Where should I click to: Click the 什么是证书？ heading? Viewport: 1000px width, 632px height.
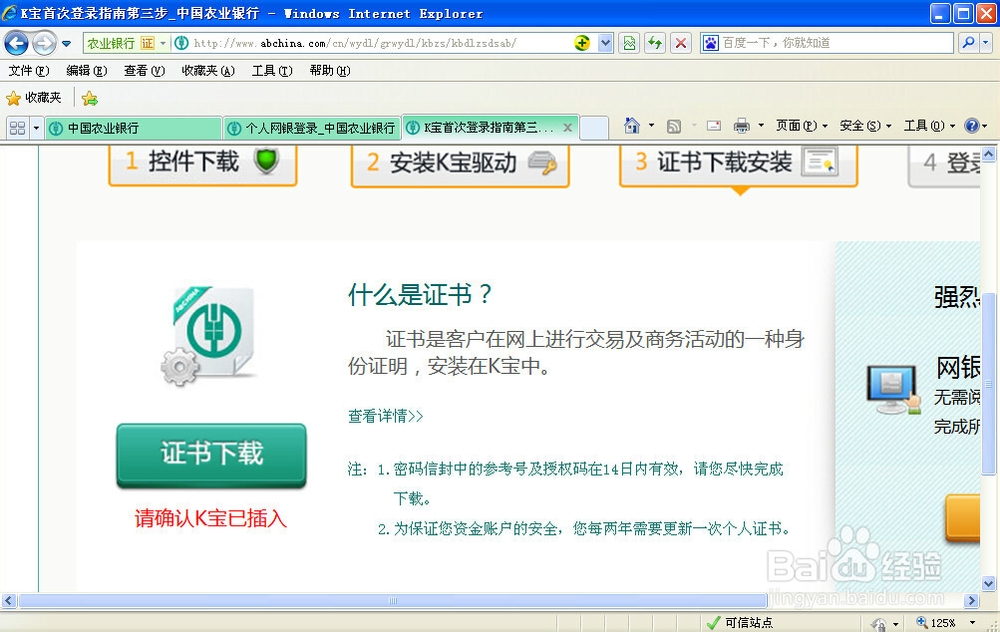tap(420, 295)
